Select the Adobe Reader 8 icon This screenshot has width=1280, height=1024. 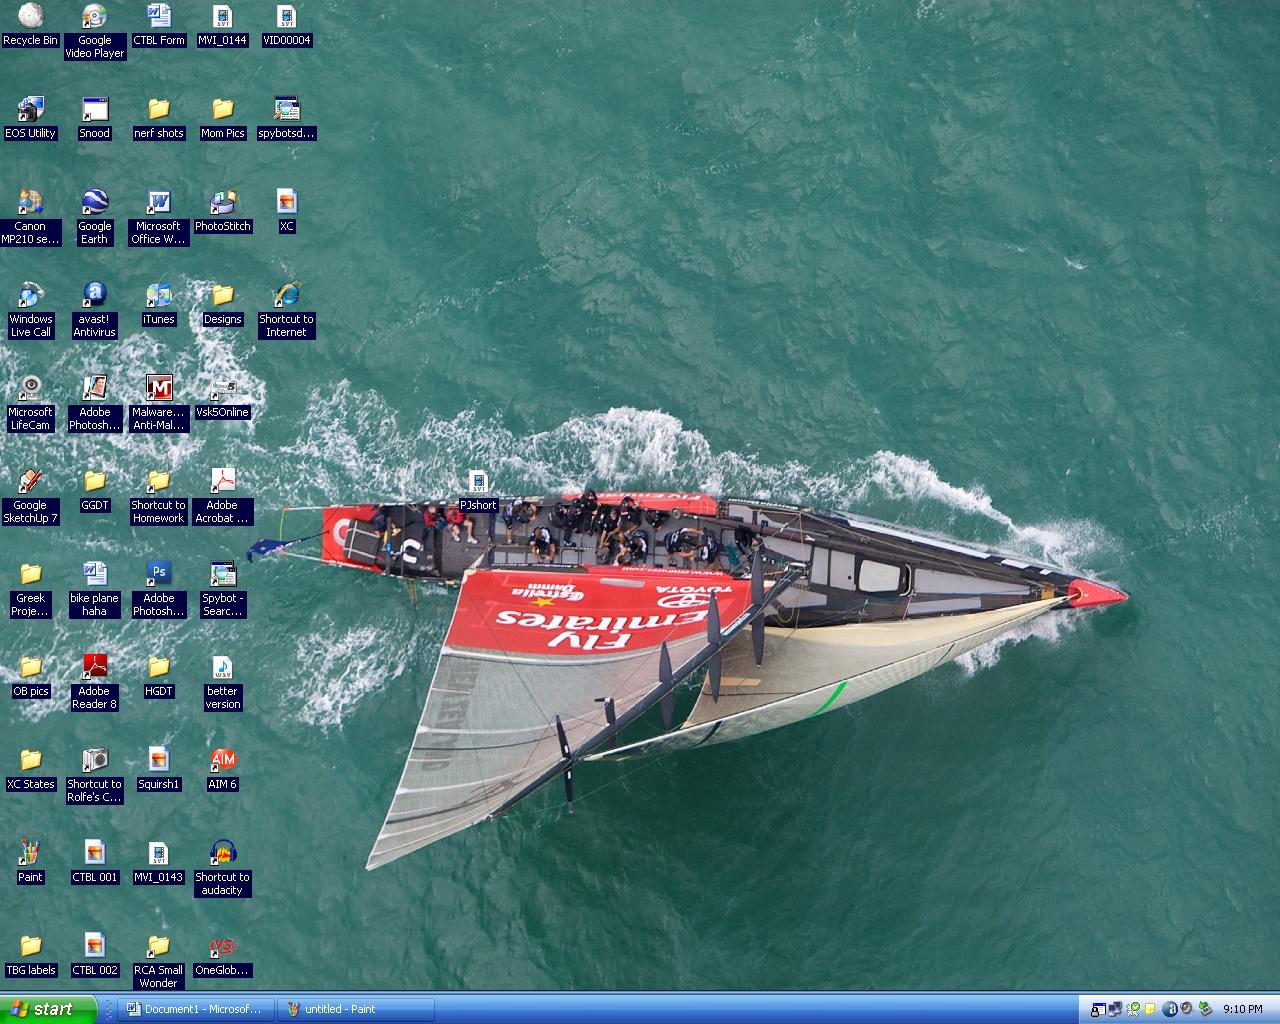(94, 668)
